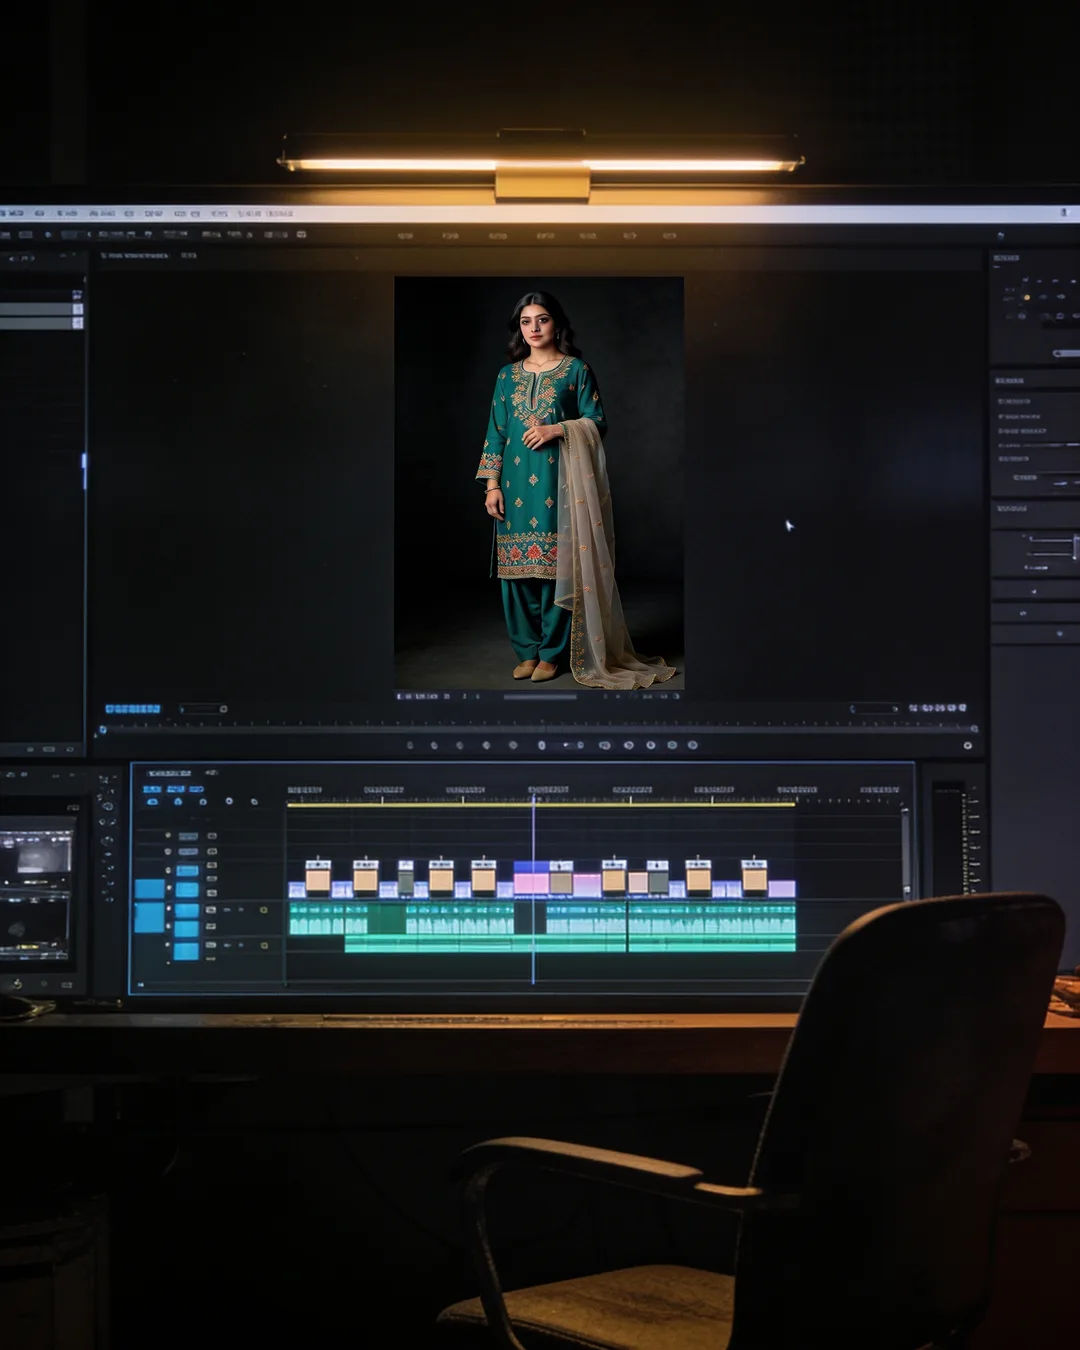Open the button editor icon ending the transport row
1080x1350 pixels.
tap(967, 745)
